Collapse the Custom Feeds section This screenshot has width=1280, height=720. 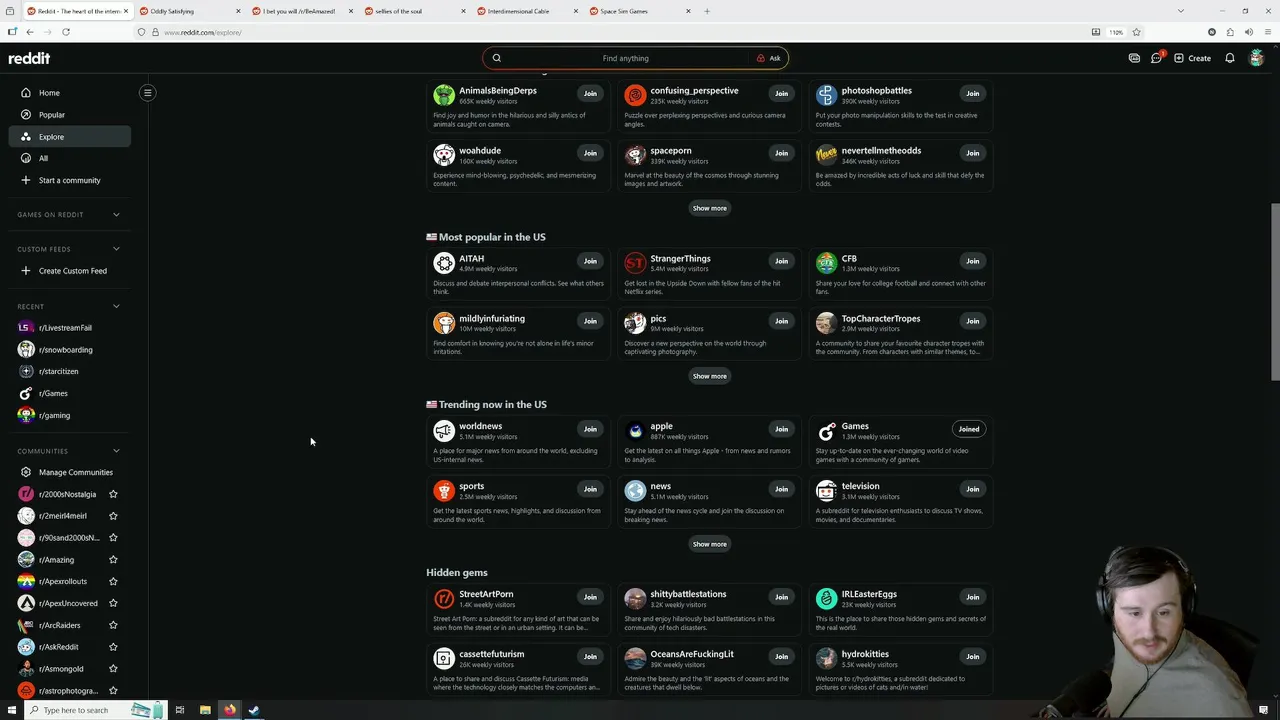(x=116, y=249)
